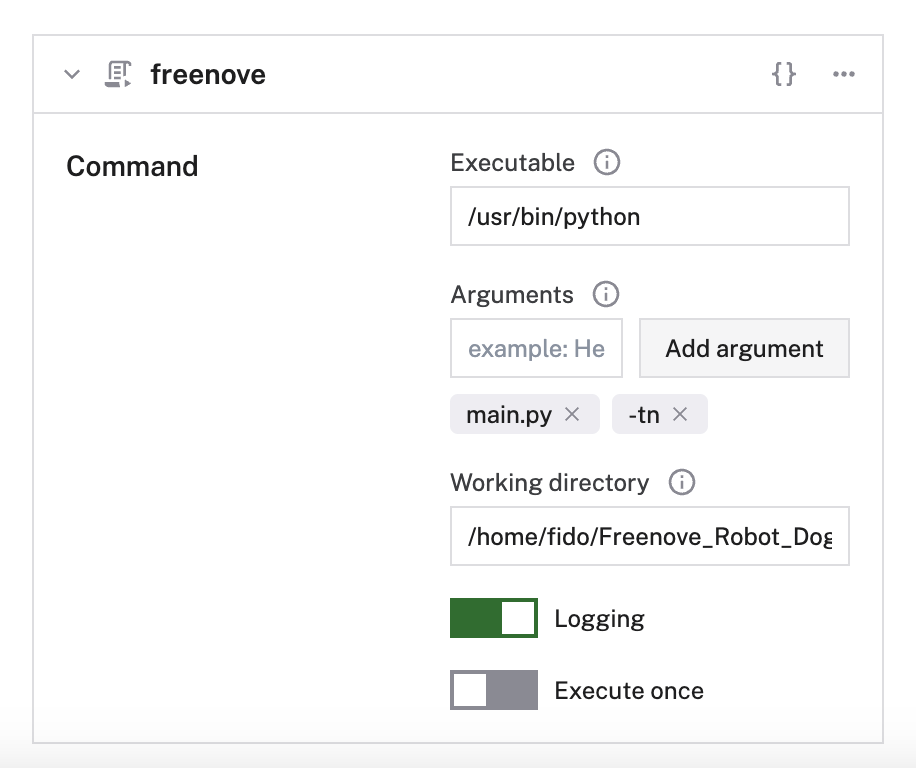Show info for the Arguments field

coord(605,295)
